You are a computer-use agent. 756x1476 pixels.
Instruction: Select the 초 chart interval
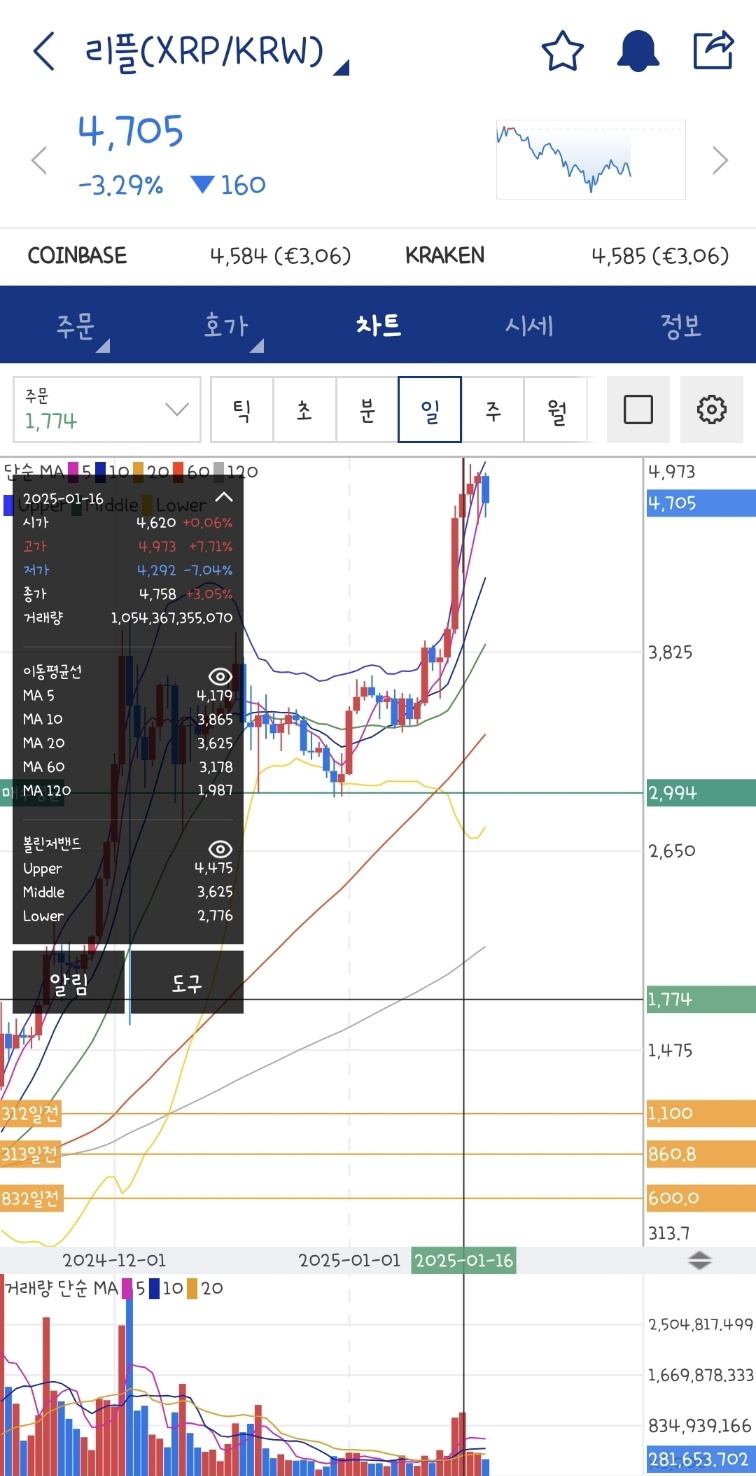click(x=304, y=409)
